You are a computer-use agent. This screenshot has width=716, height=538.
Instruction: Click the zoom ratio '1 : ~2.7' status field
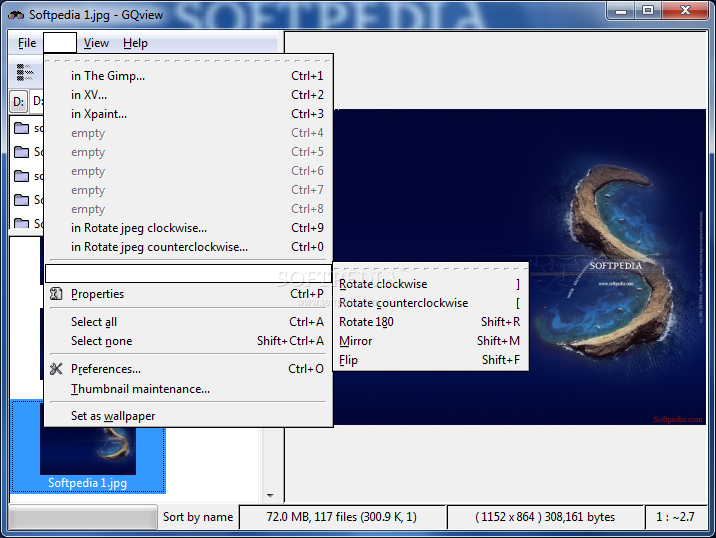pyautogui.click(x=676, y=517)
